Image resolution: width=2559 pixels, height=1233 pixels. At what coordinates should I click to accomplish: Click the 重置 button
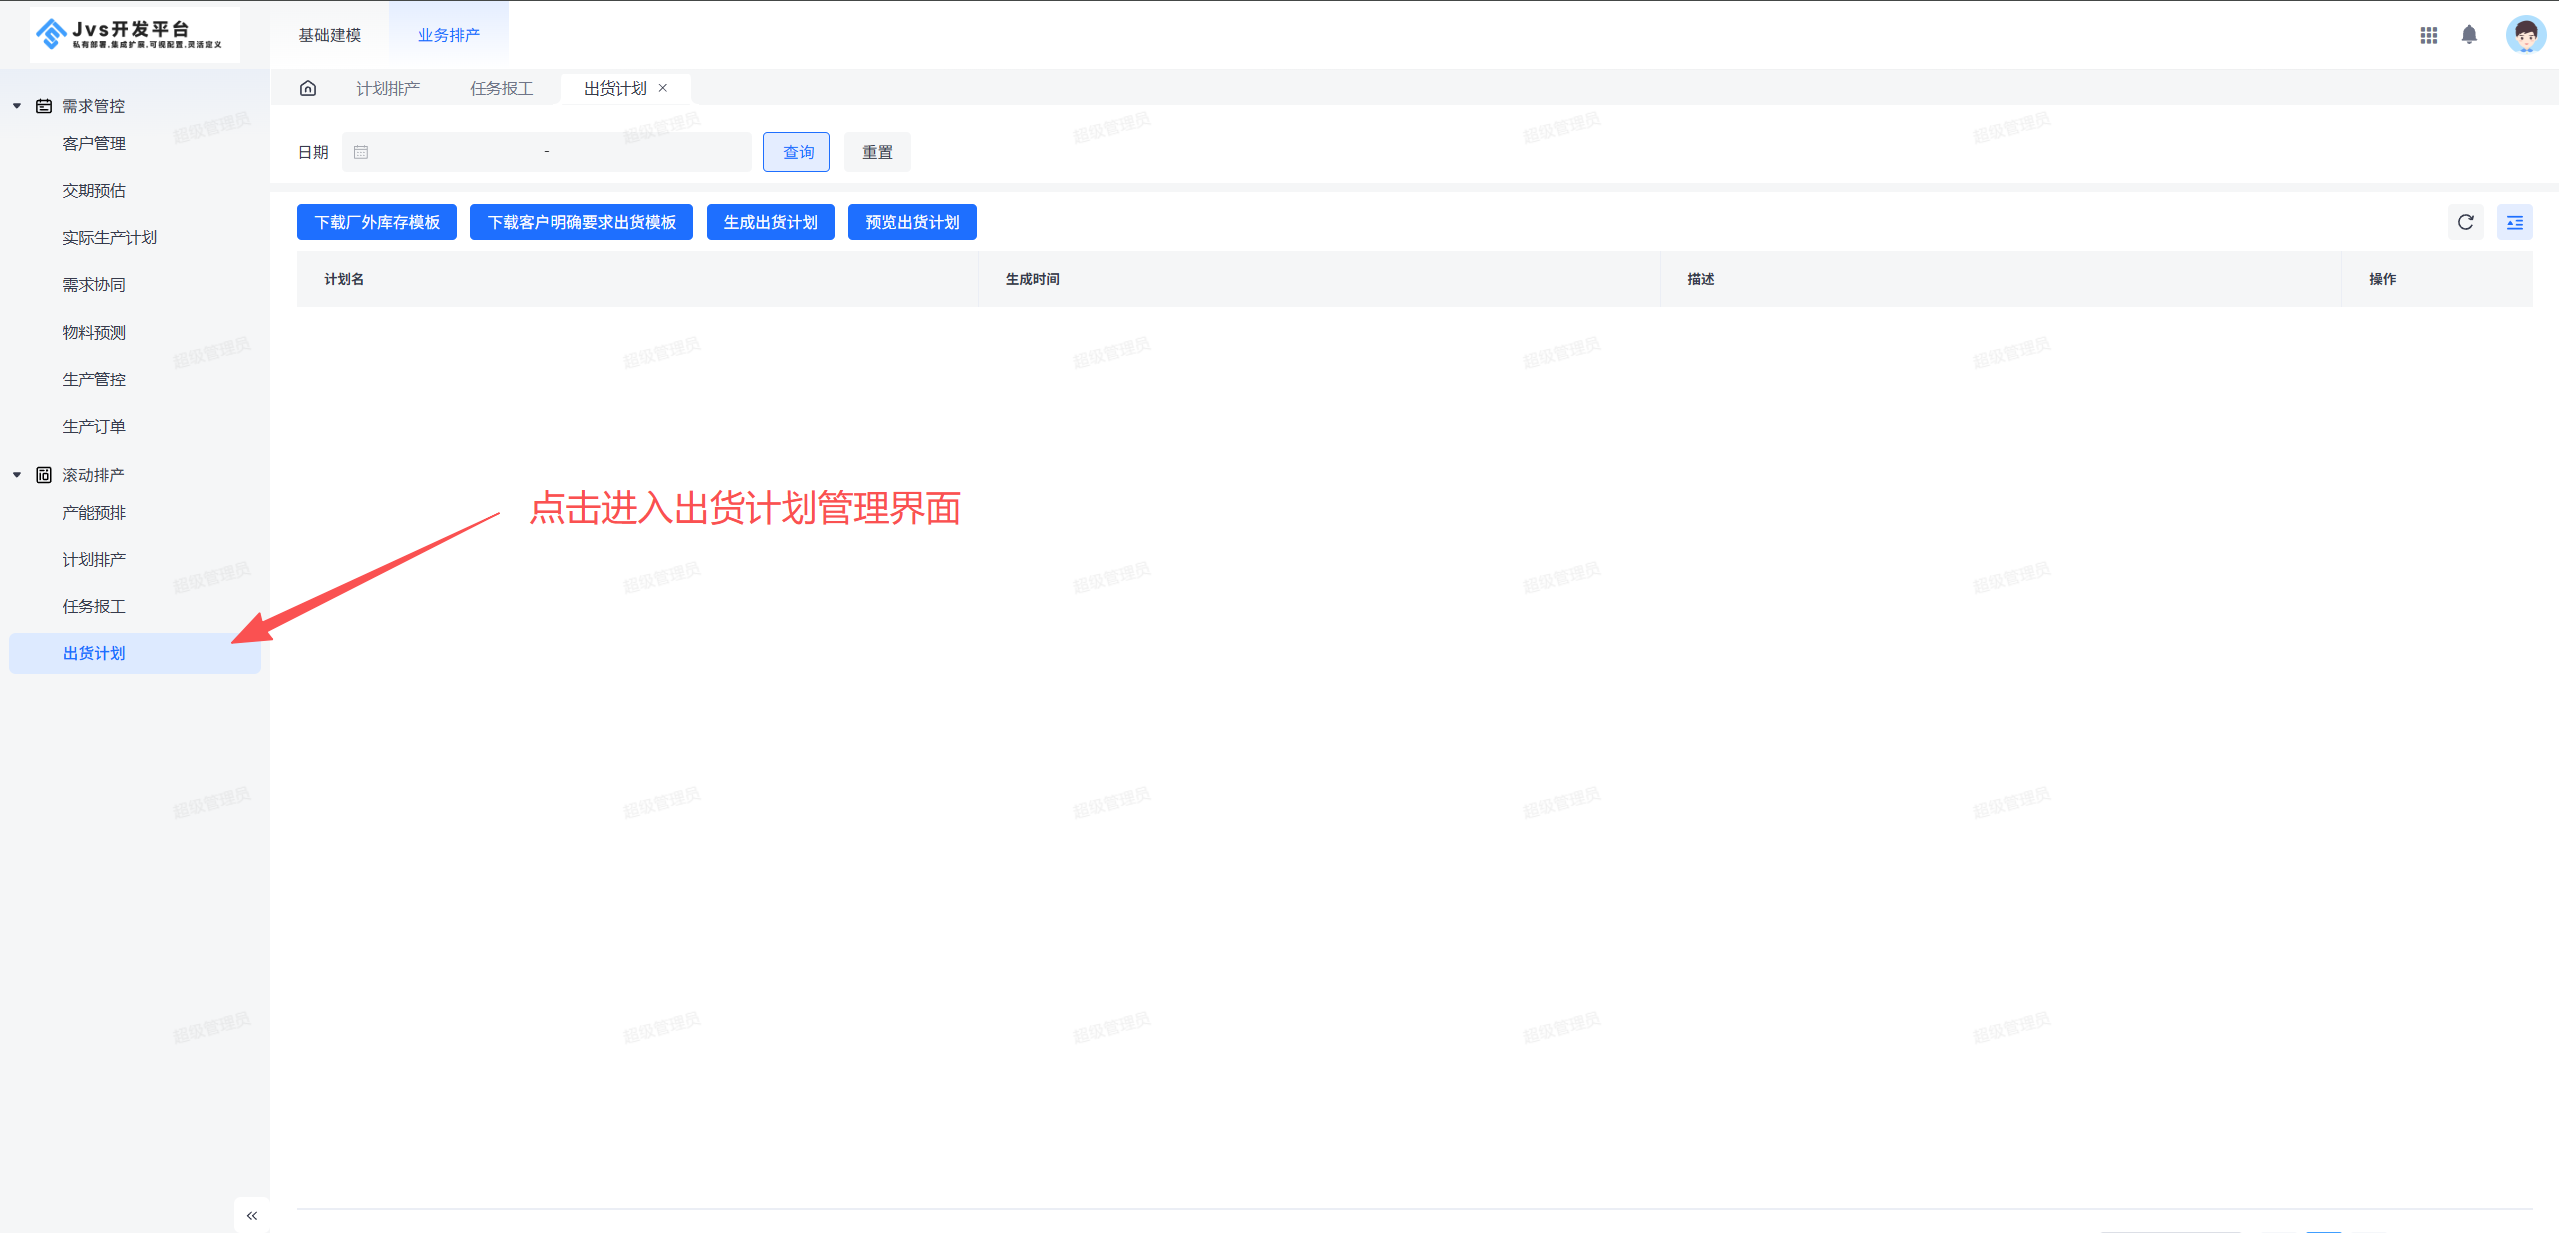click(x=877, y=152)
